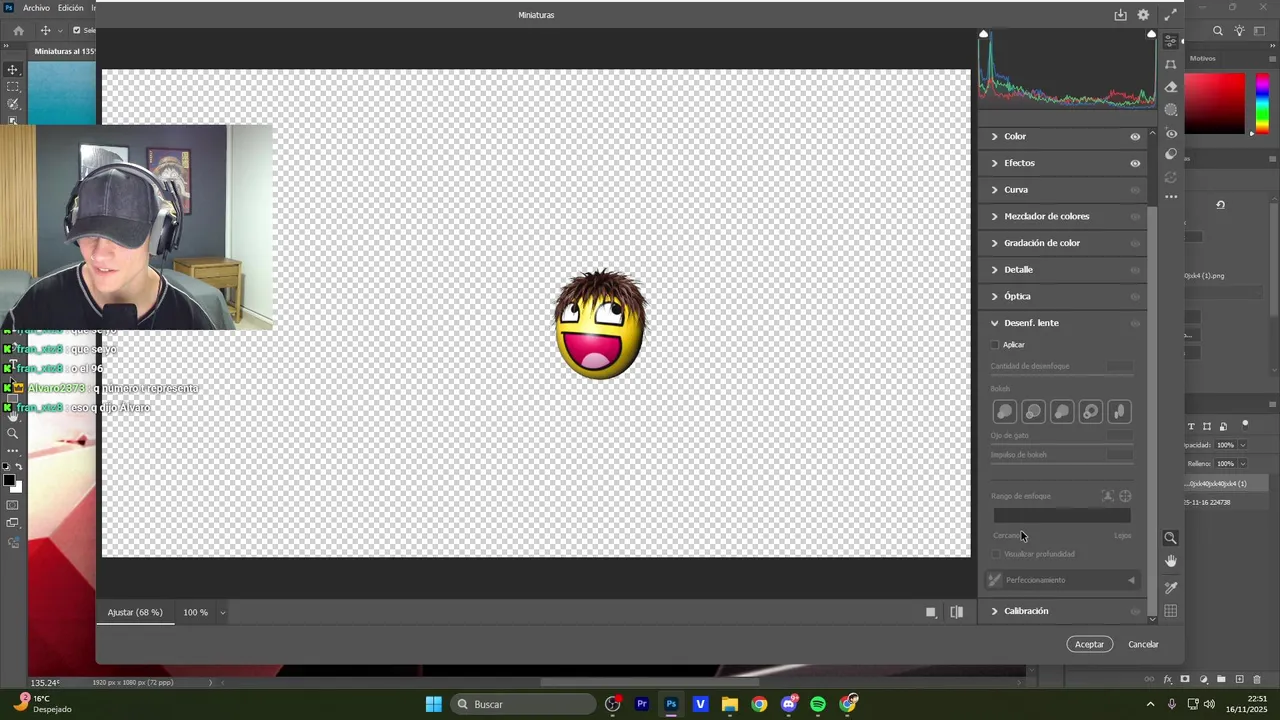Select Photoshop Rectangular Marquee tool
The width and height of the screenshot is (1280, 720).
[13, 87]
